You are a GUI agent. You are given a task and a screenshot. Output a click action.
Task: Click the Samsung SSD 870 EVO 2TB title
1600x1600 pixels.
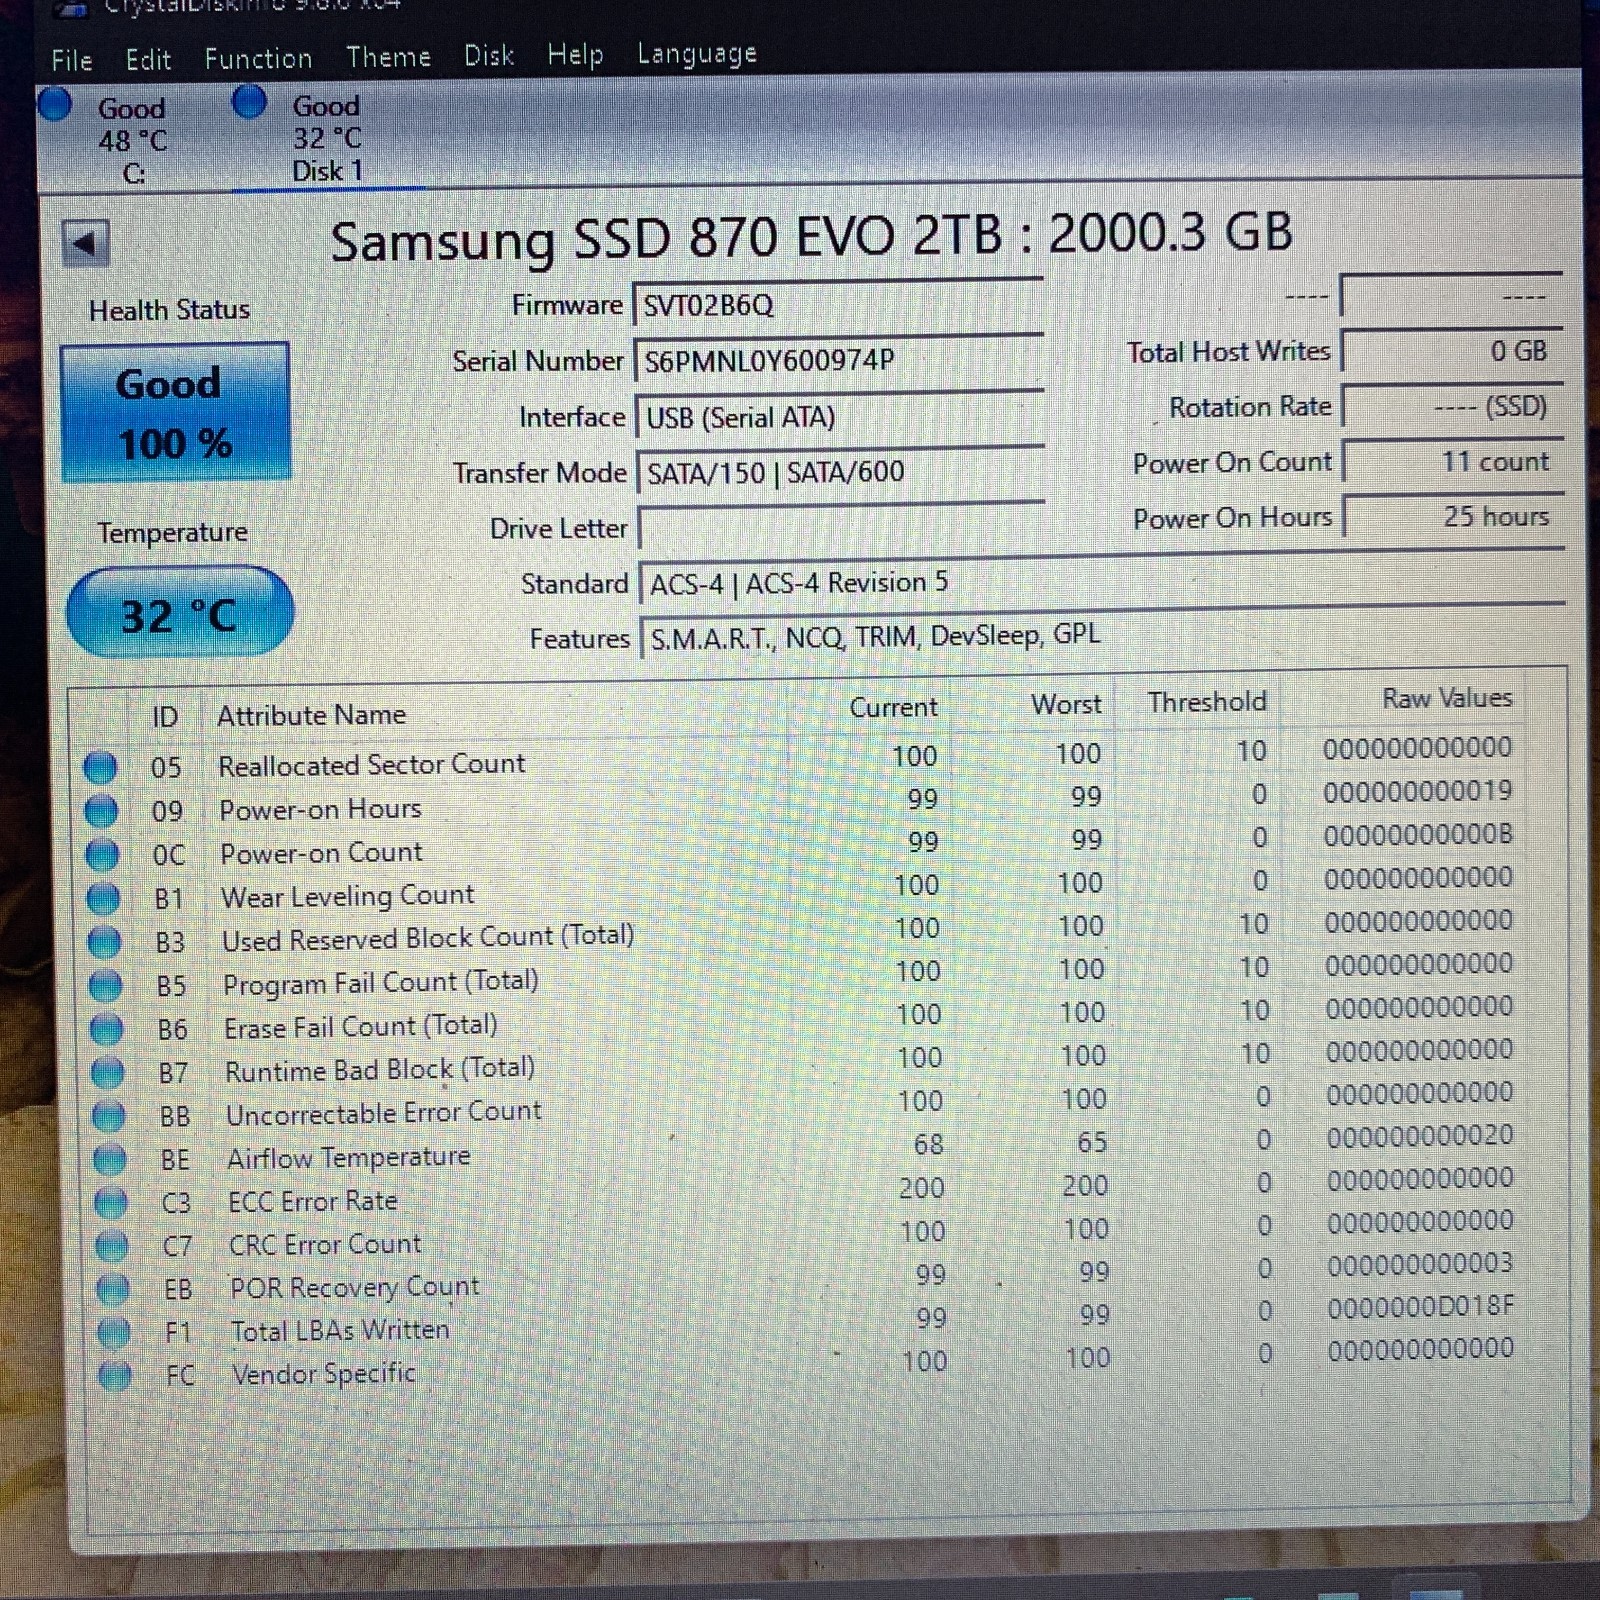[x=811, y=237]
